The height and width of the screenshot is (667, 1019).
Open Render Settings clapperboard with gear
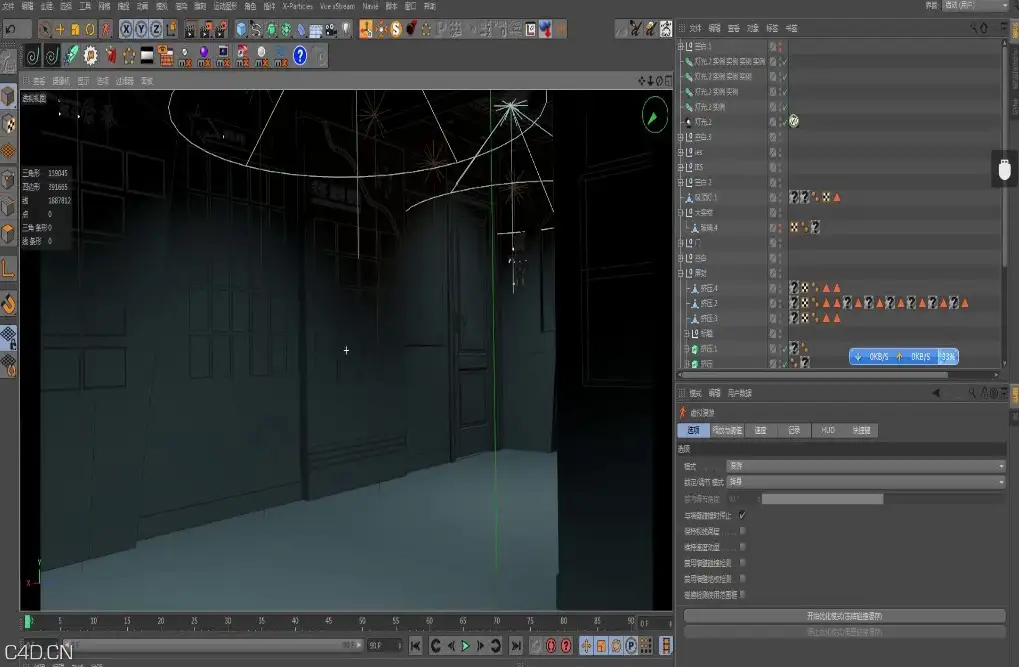click(x=222, y=29)
